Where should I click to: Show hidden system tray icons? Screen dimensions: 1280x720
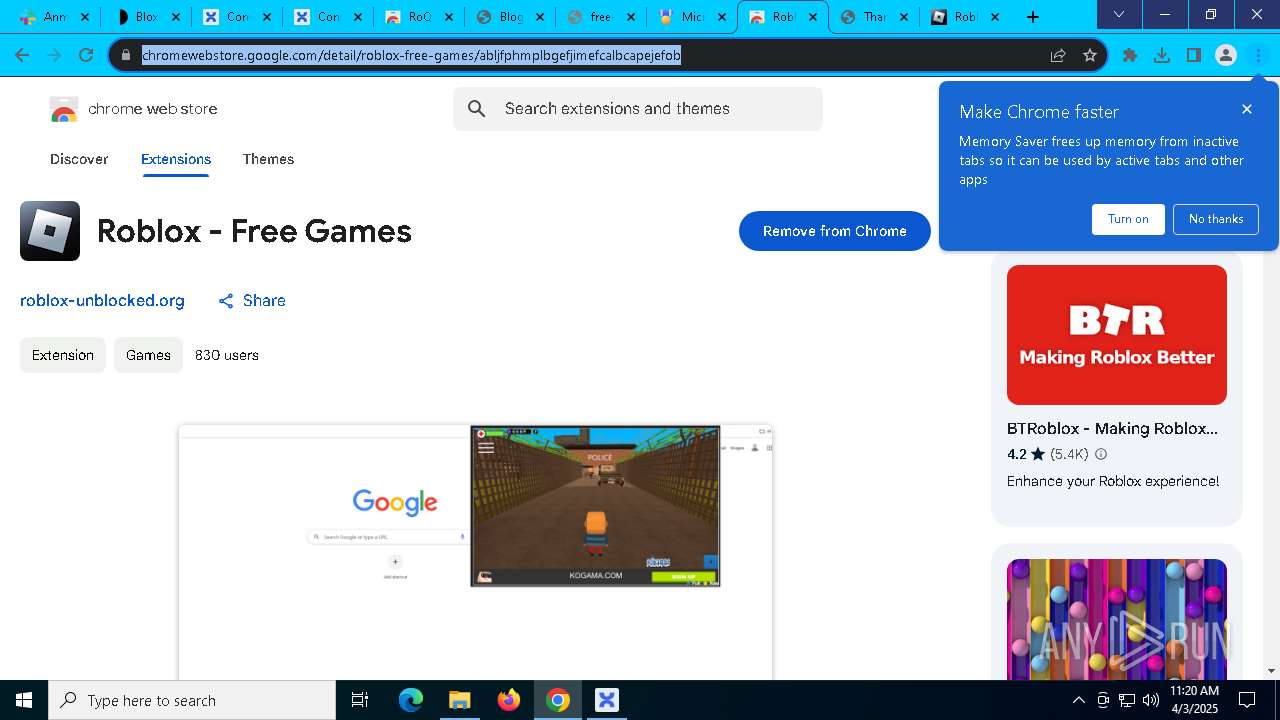click(x=1079, y=700)
